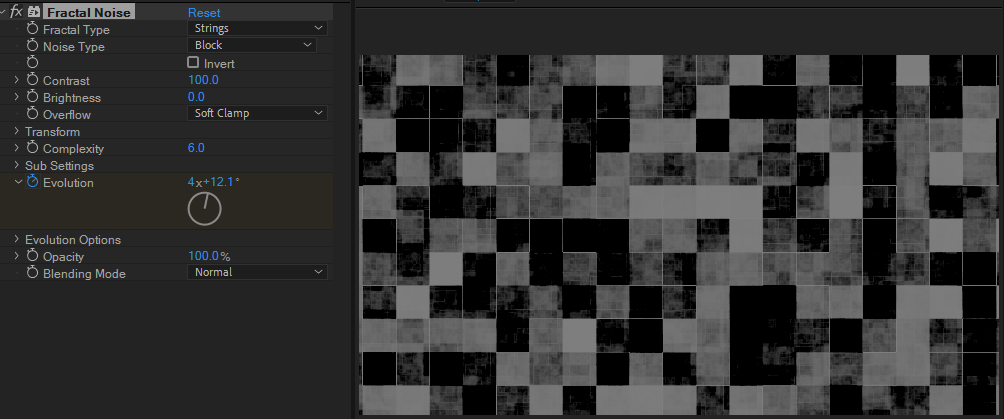Expand the Contrast property
The image size is (1004, 419).
17,80
